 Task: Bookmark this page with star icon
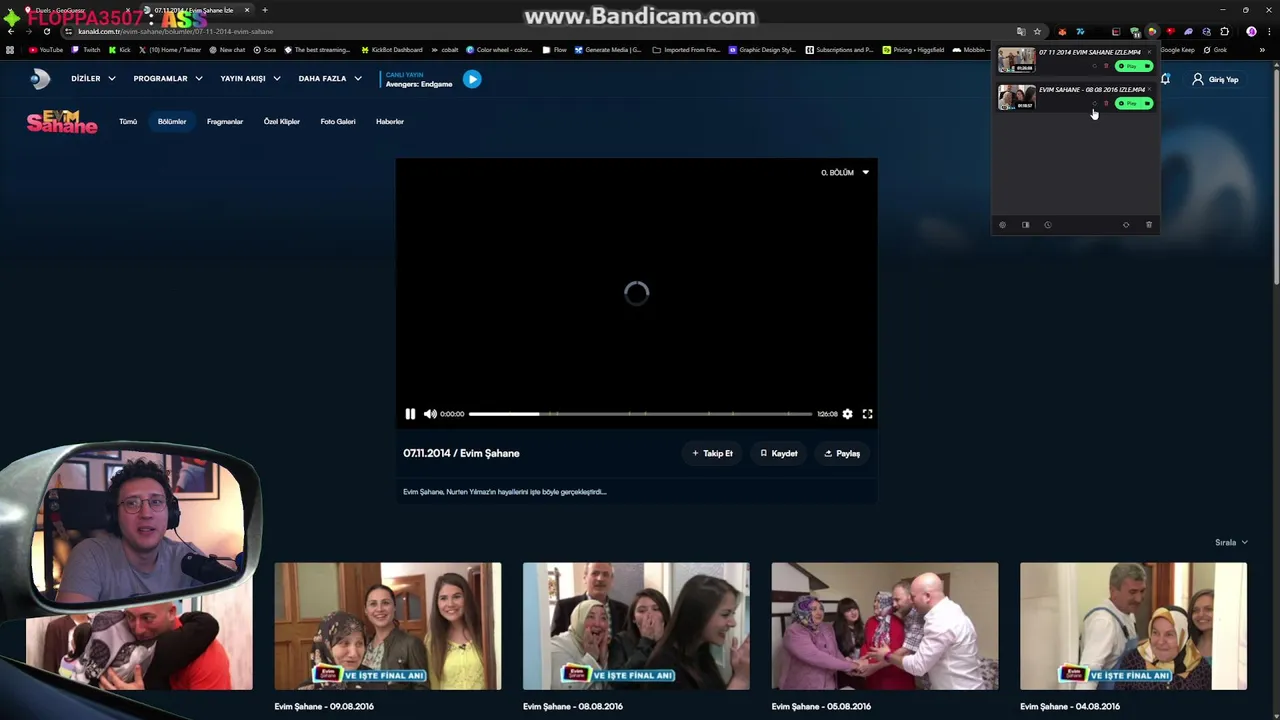[x=1037, y=31]
